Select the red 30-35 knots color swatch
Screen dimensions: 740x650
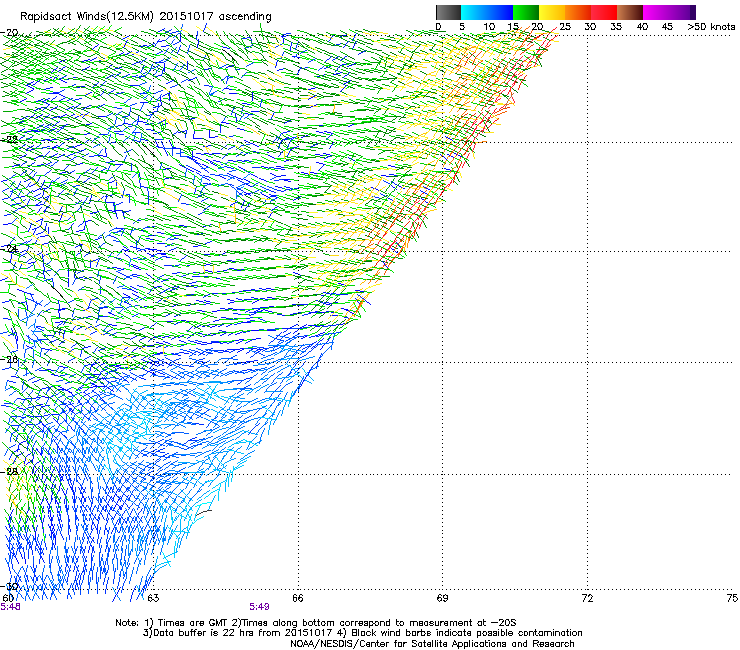(x=604, y=12)
